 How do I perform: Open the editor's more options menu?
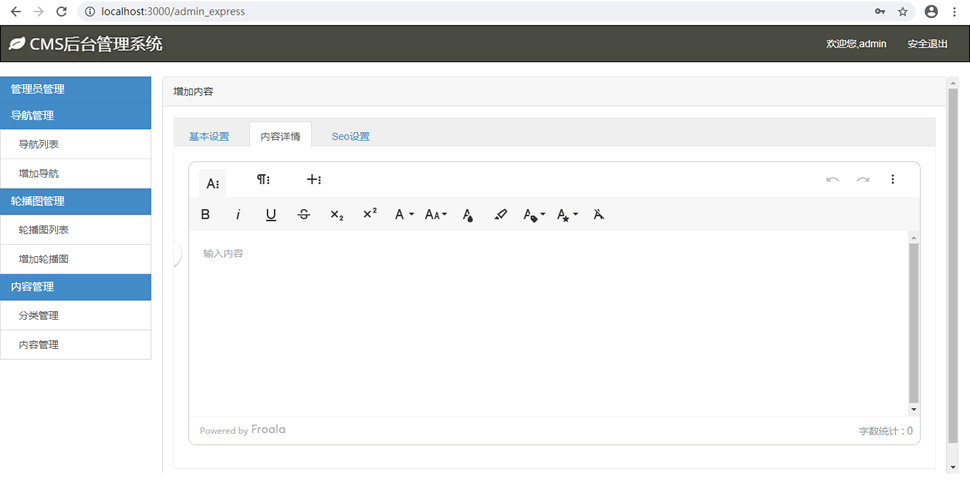[893, 179]
